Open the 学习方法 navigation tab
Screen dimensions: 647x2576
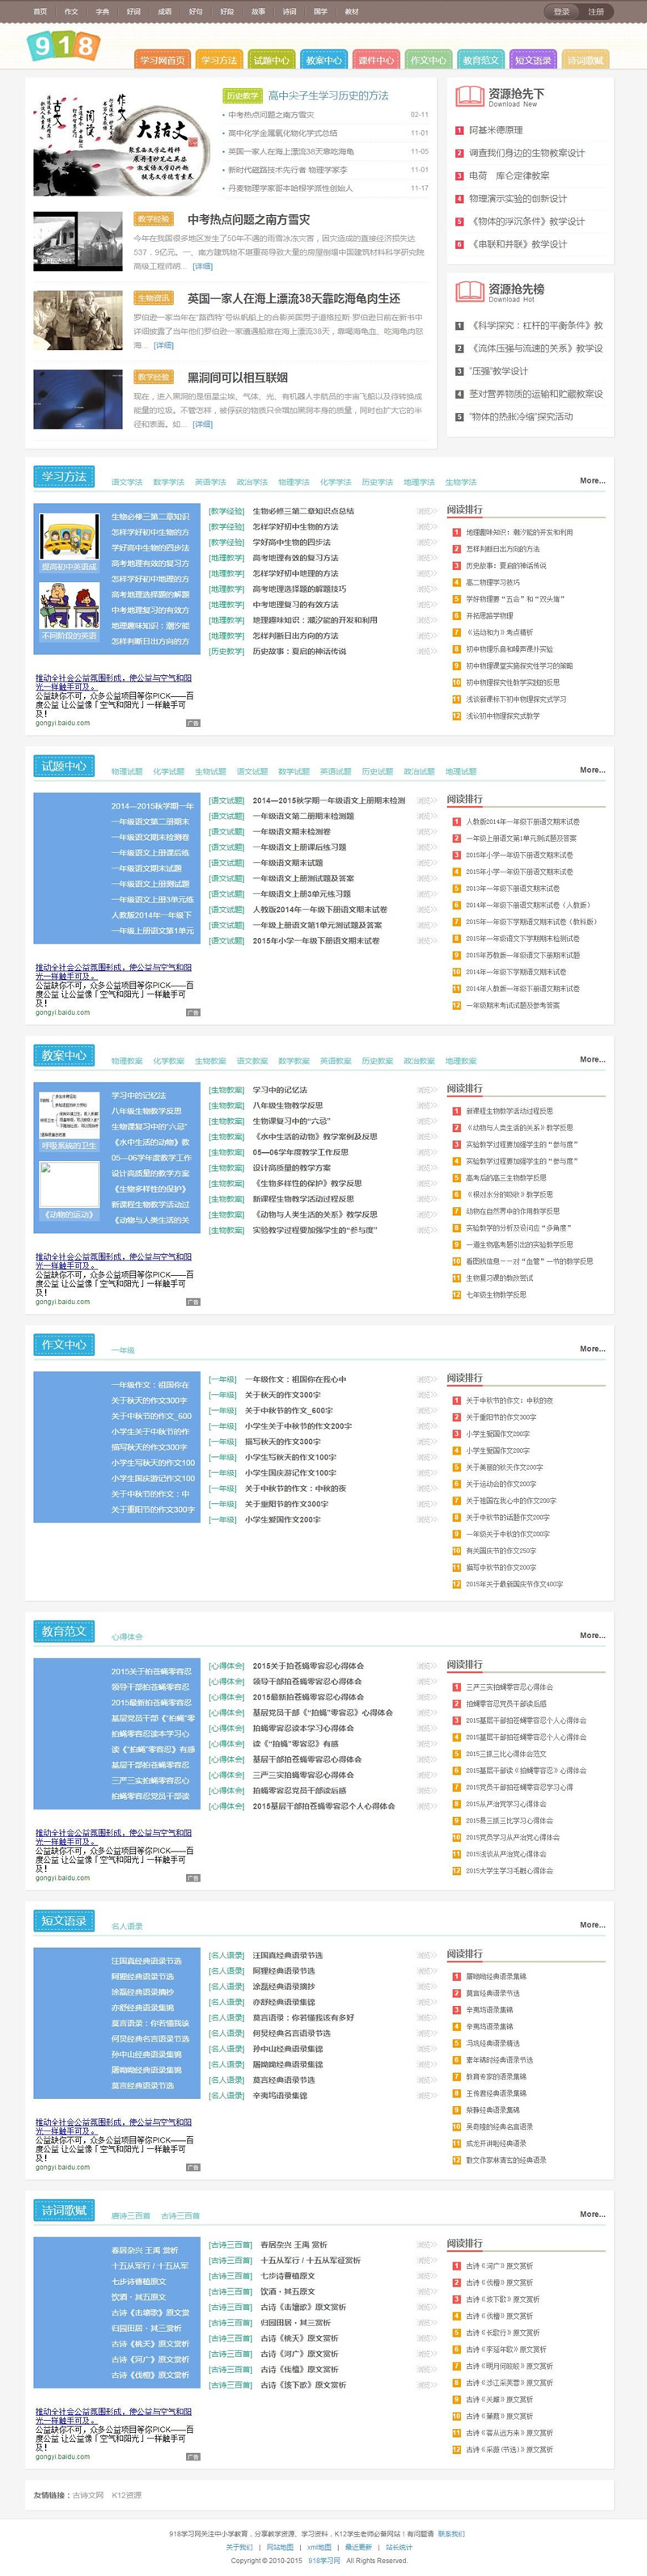click(219, 60)
